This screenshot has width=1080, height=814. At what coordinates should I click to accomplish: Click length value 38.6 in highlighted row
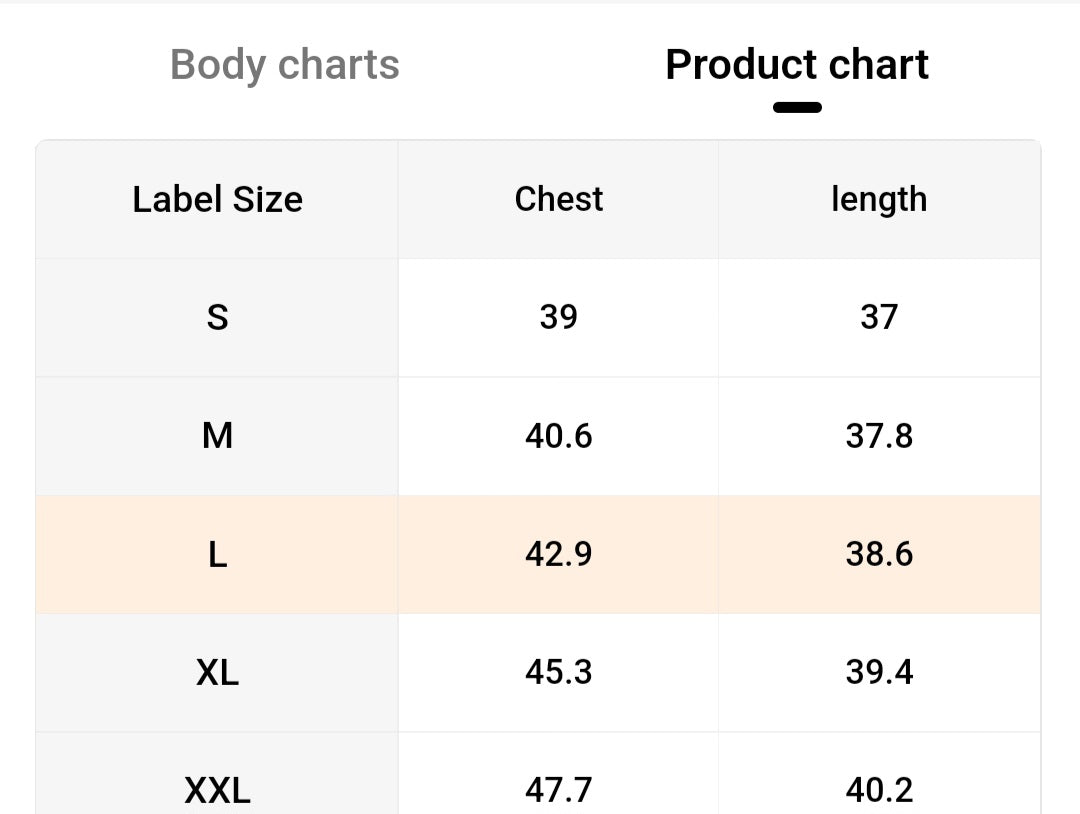coord(879,554)
